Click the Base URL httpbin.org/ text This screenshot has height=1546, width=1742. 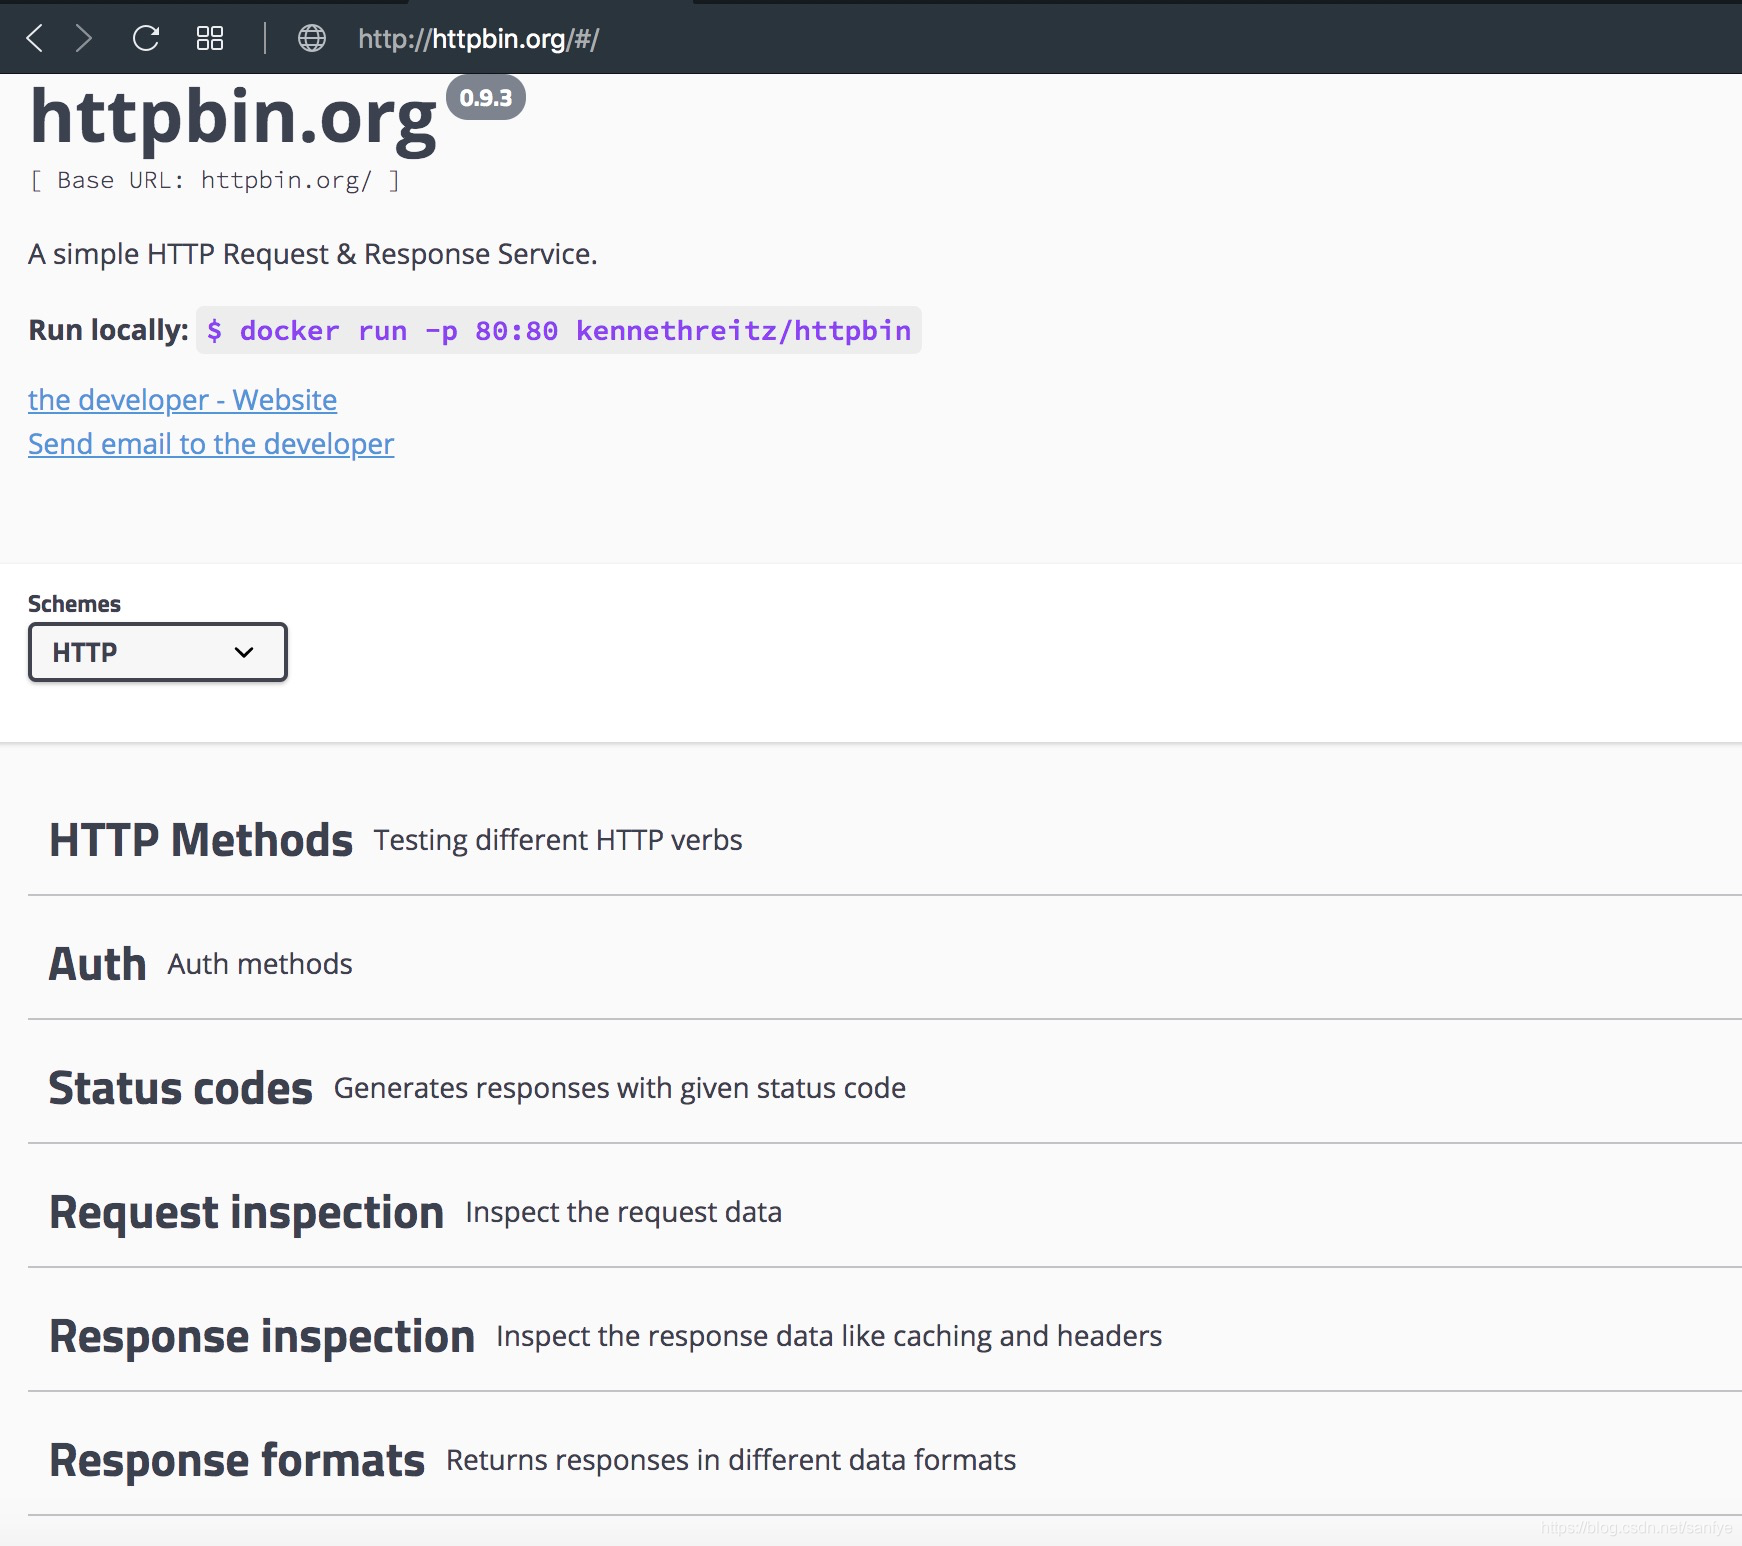coord(215,180)
